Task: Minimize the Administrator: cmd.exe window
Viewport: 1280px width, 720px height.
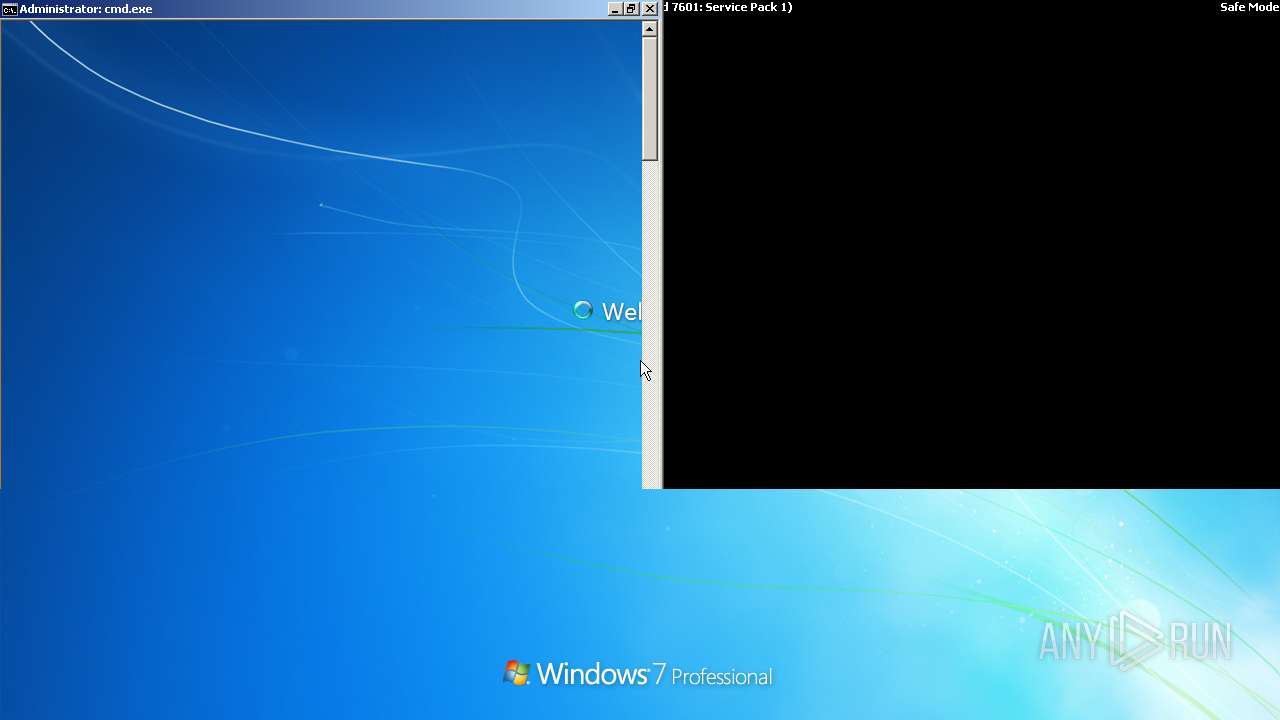Action: pos(615,9)
